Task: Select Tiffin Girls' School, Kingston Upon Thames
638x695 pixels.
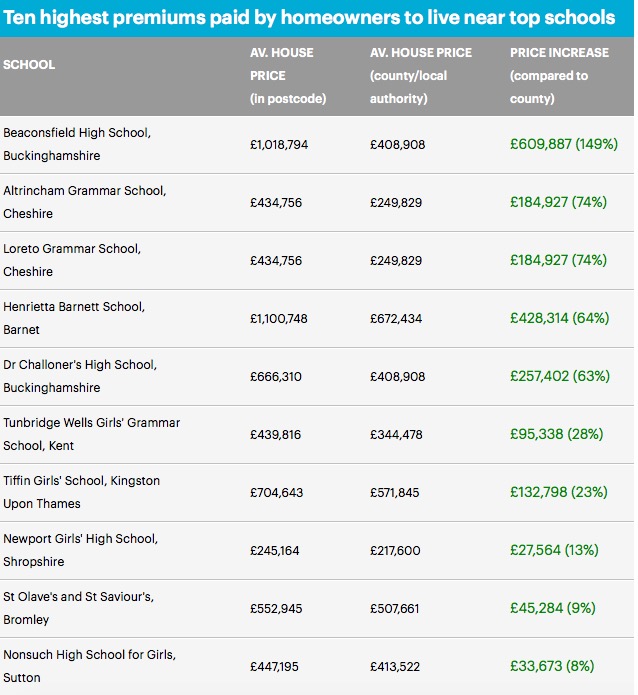Action: point(81,492)
